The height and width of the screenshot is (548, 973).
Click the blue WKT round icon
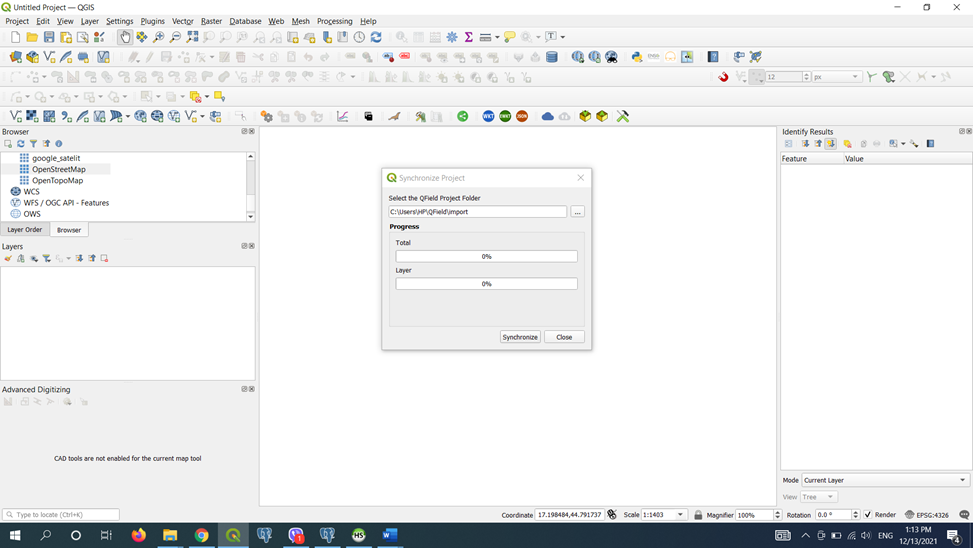488,116
